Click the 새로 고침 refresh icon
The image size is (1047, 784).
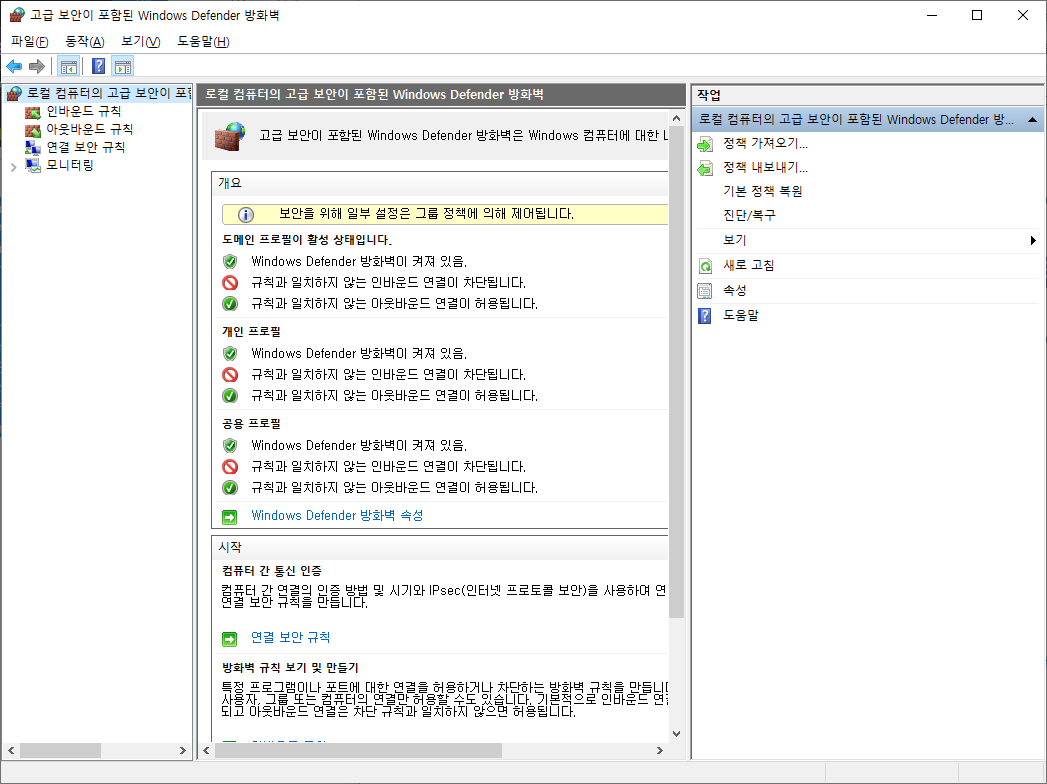coord(705,266)
